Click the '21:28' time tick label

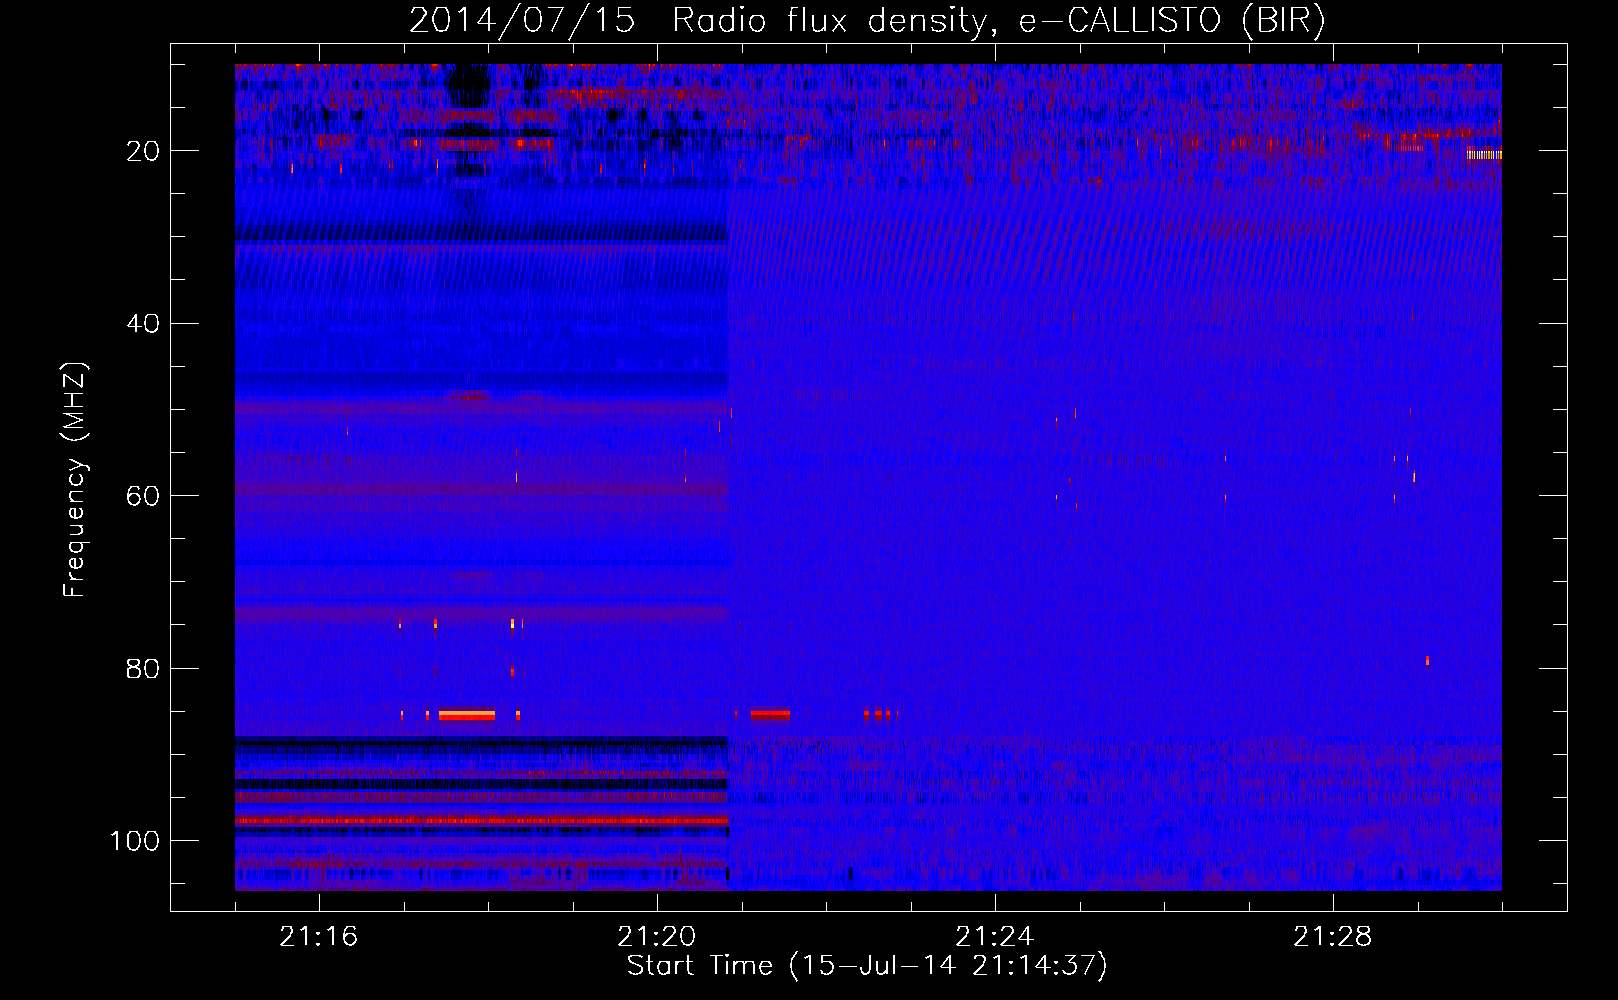click(x=1333, y=937)
